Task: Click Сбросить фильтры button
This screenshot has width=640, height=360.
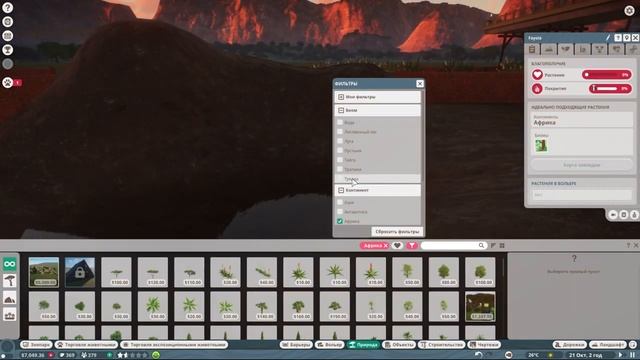Action: [x=397, y=231]
